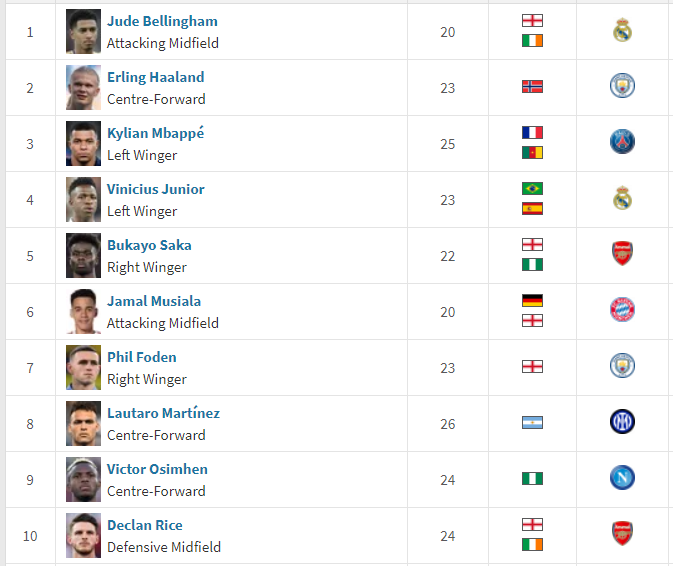This screenshot has height=566, width=673.
Task: Open Jude Bellingham's player profile link
Action: (x=162, y=21)
